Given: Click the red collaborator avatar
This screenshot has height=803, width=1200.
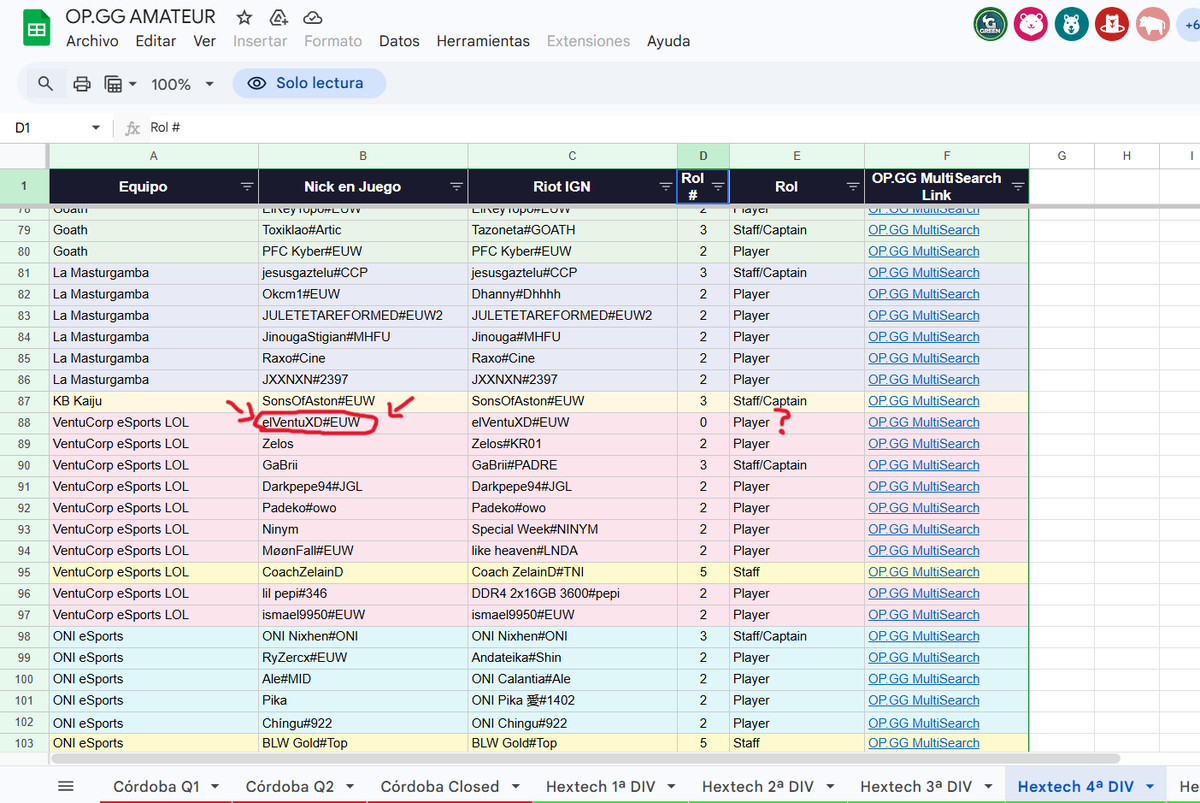Looking at the screenshot, I should tap(1111, 24).
